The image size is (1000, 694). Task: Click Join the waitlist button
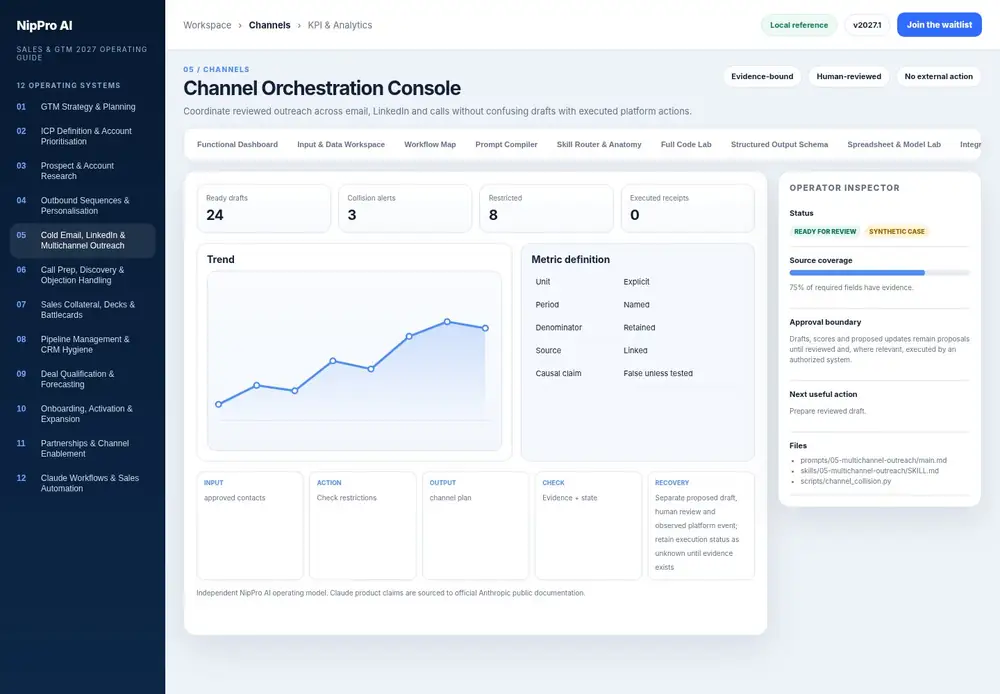939,25
